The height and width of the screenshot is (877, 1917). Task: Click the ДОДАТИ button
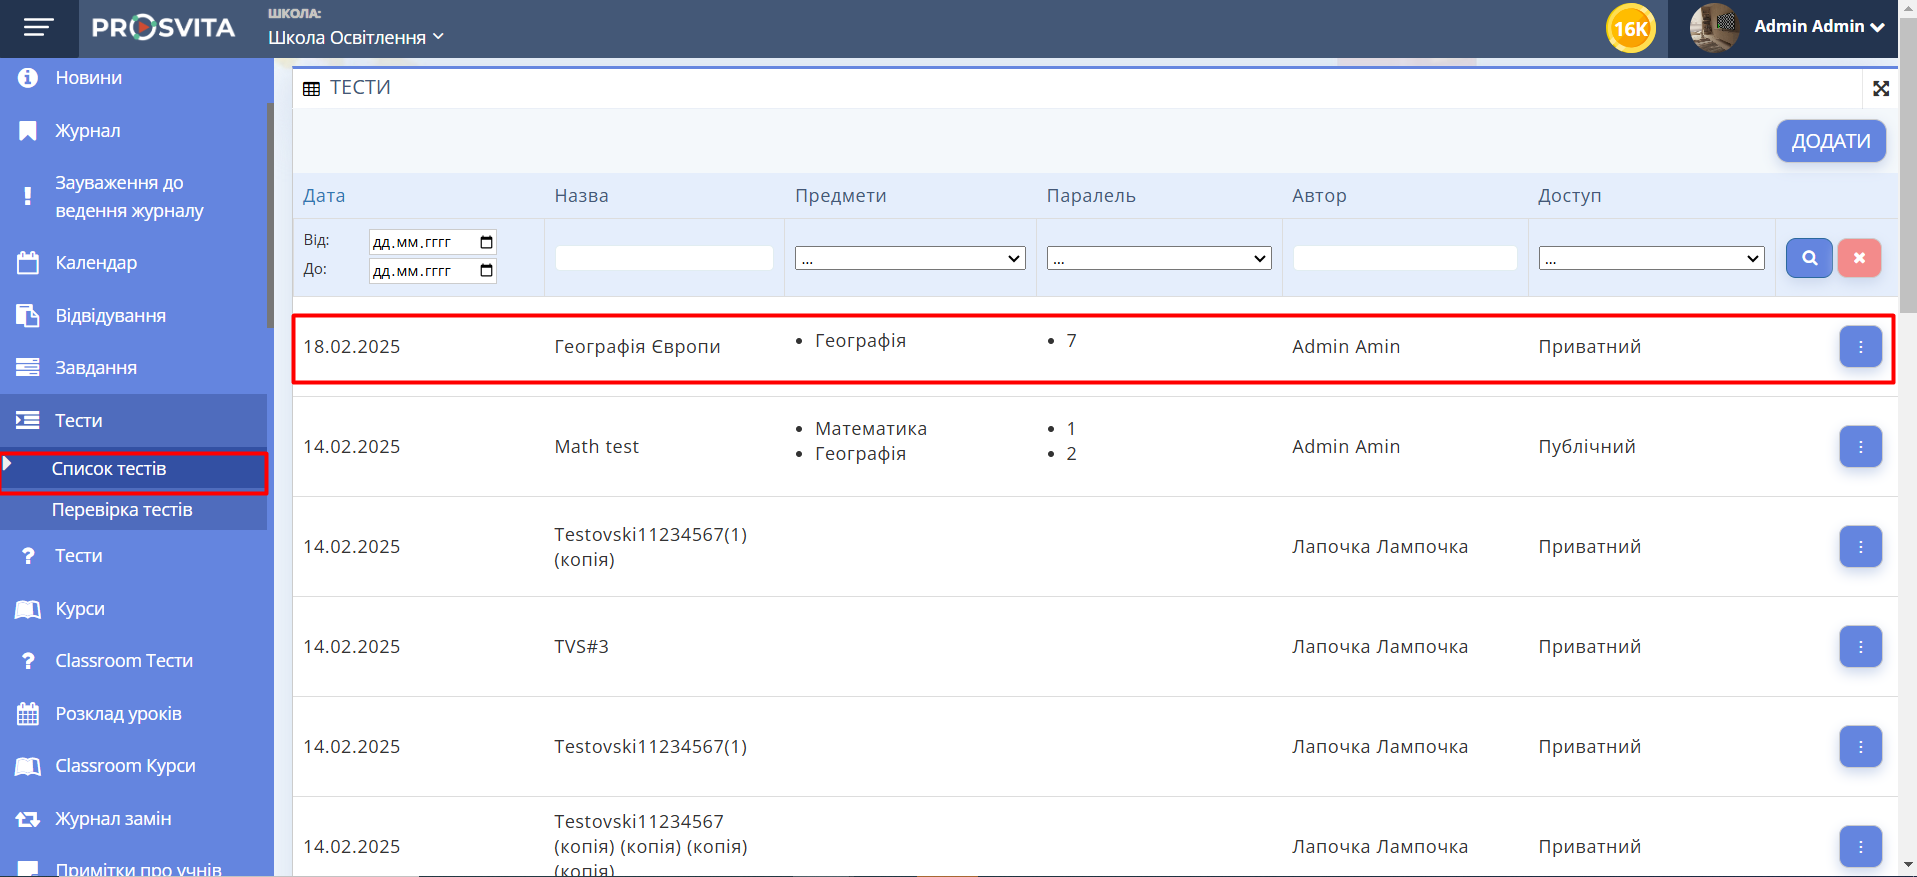[1830, 141]
